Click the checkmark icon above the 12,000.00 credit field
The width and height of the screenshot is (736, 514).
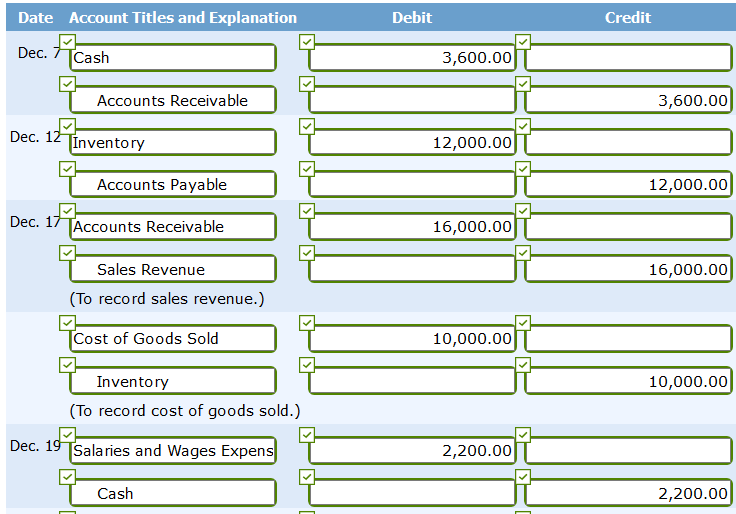tap(523, 169)
